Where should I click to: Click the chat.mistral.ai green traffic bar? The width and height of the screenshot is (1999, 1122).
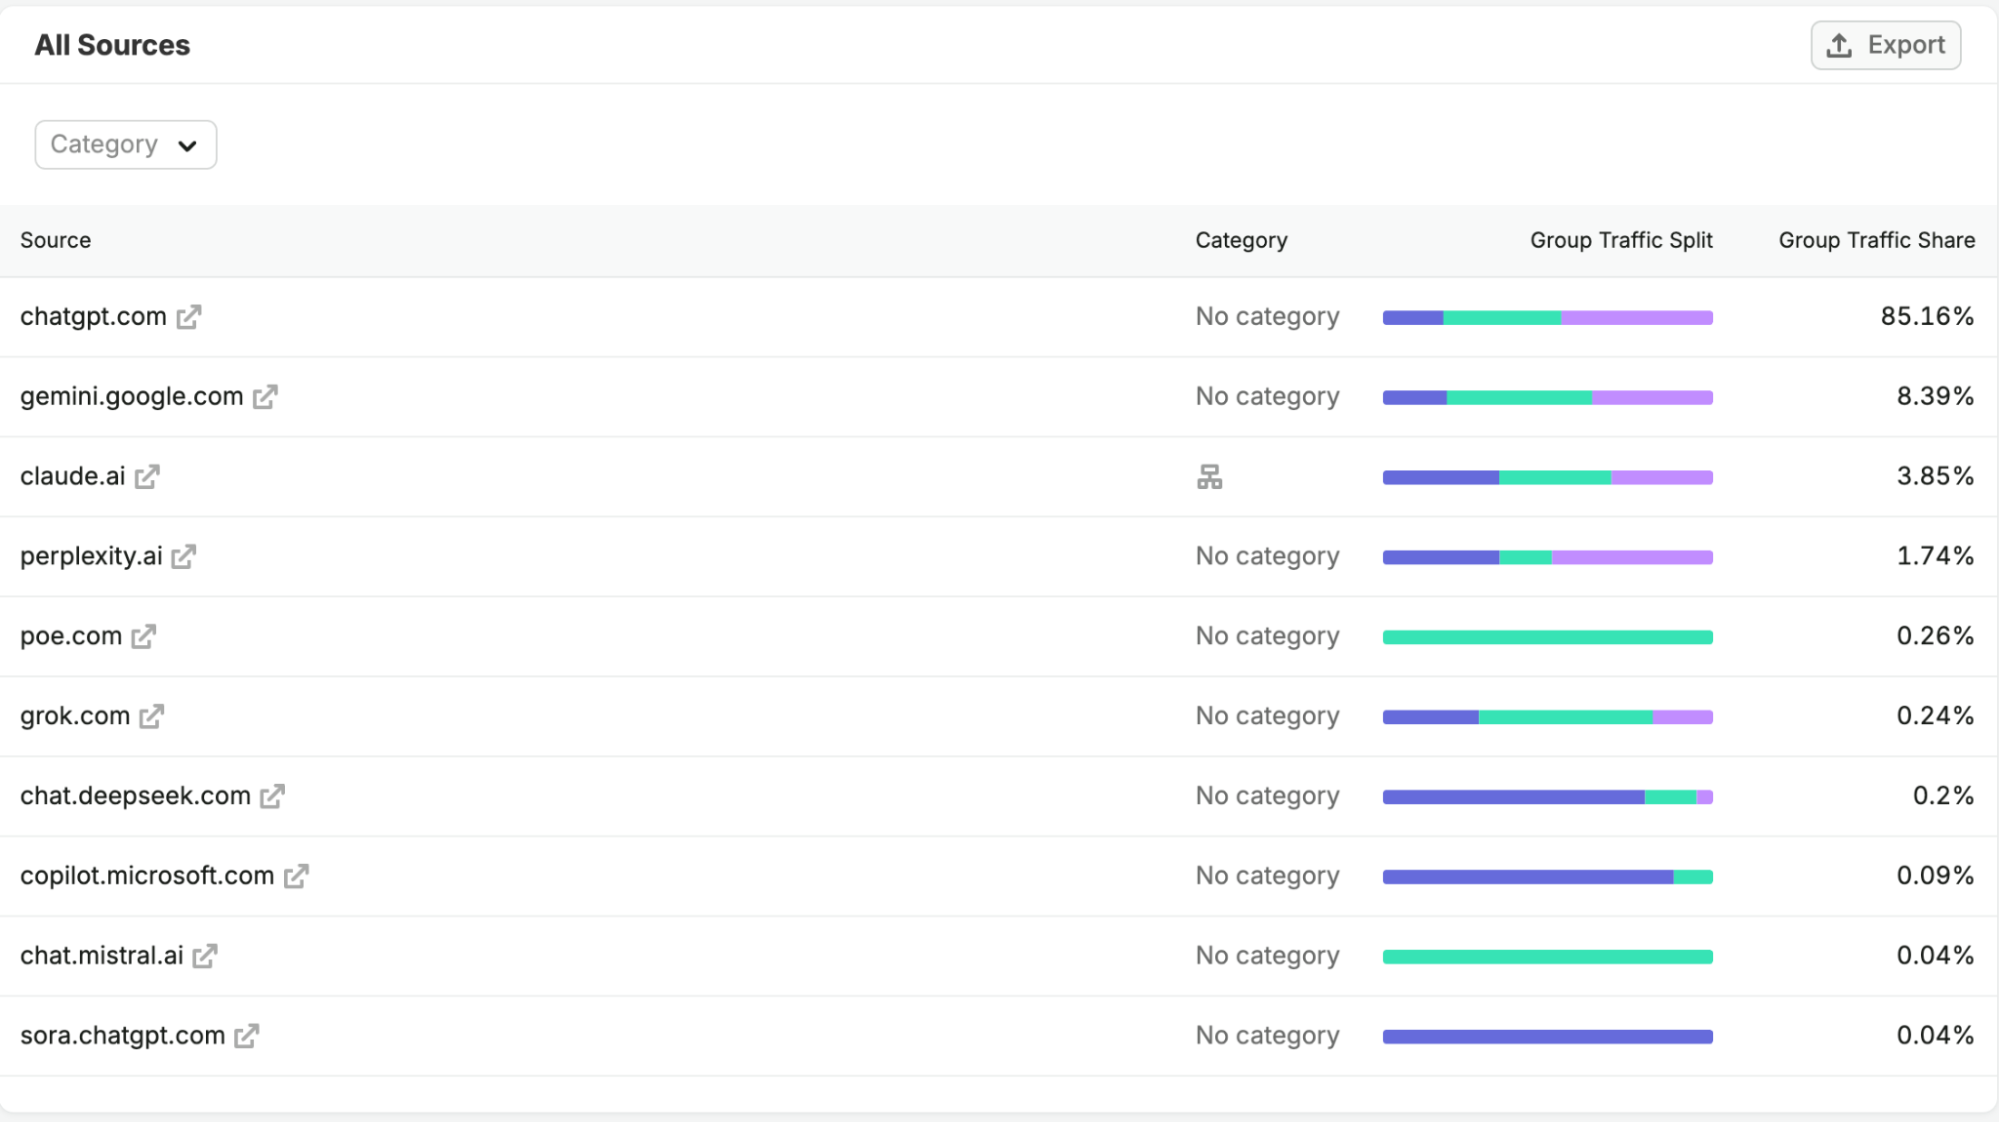(x=1548, y=958)
